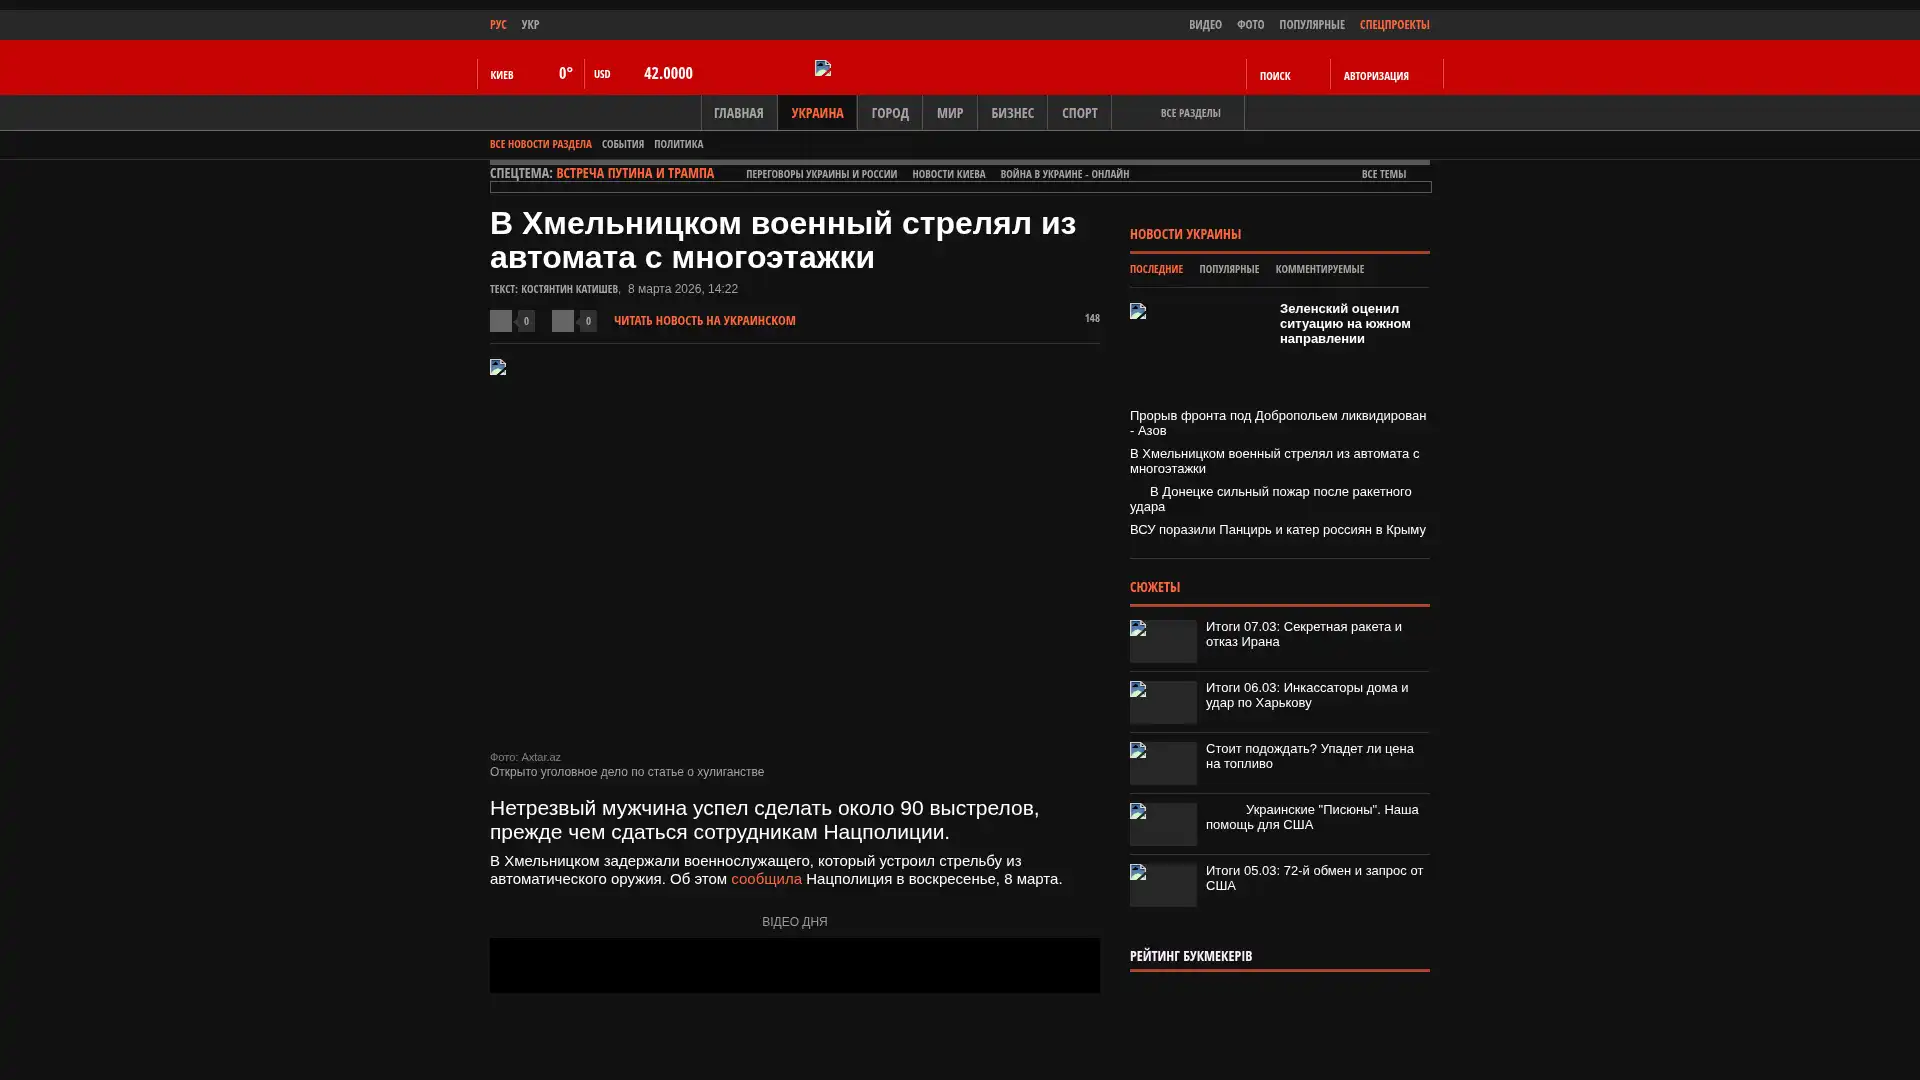Expand the Все разделы menu
Viewport: 1920px width, 1080px height.
pos(1189,113)
